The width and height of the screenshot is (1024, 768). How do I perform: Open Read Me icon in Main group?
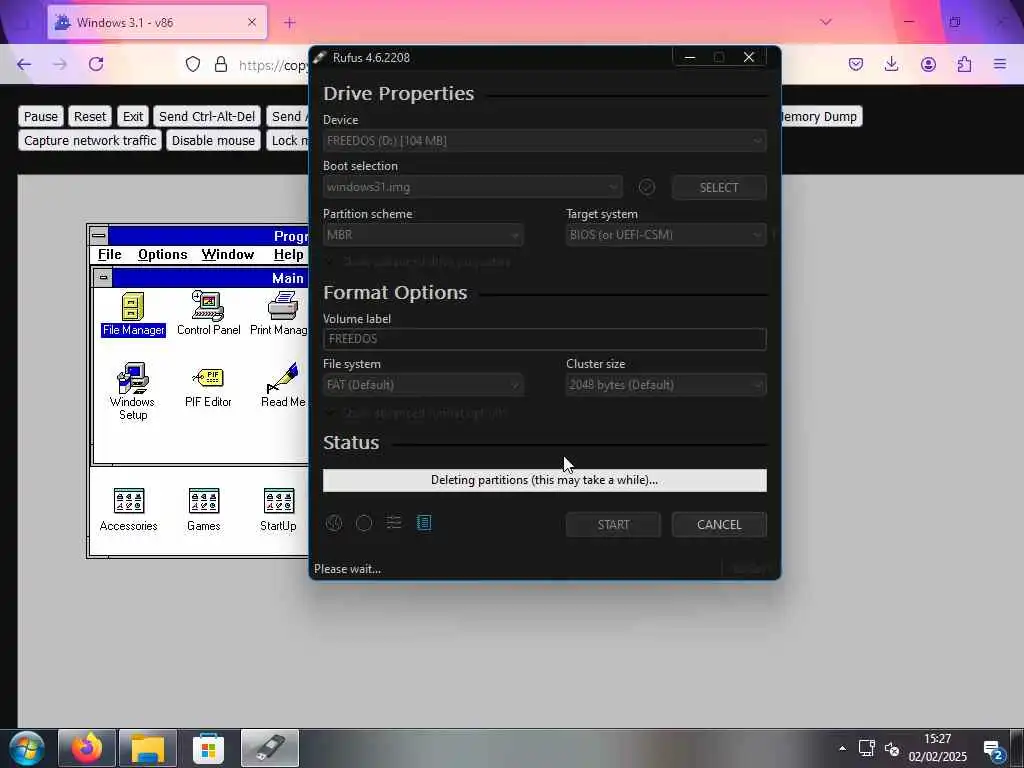point(283,386)
